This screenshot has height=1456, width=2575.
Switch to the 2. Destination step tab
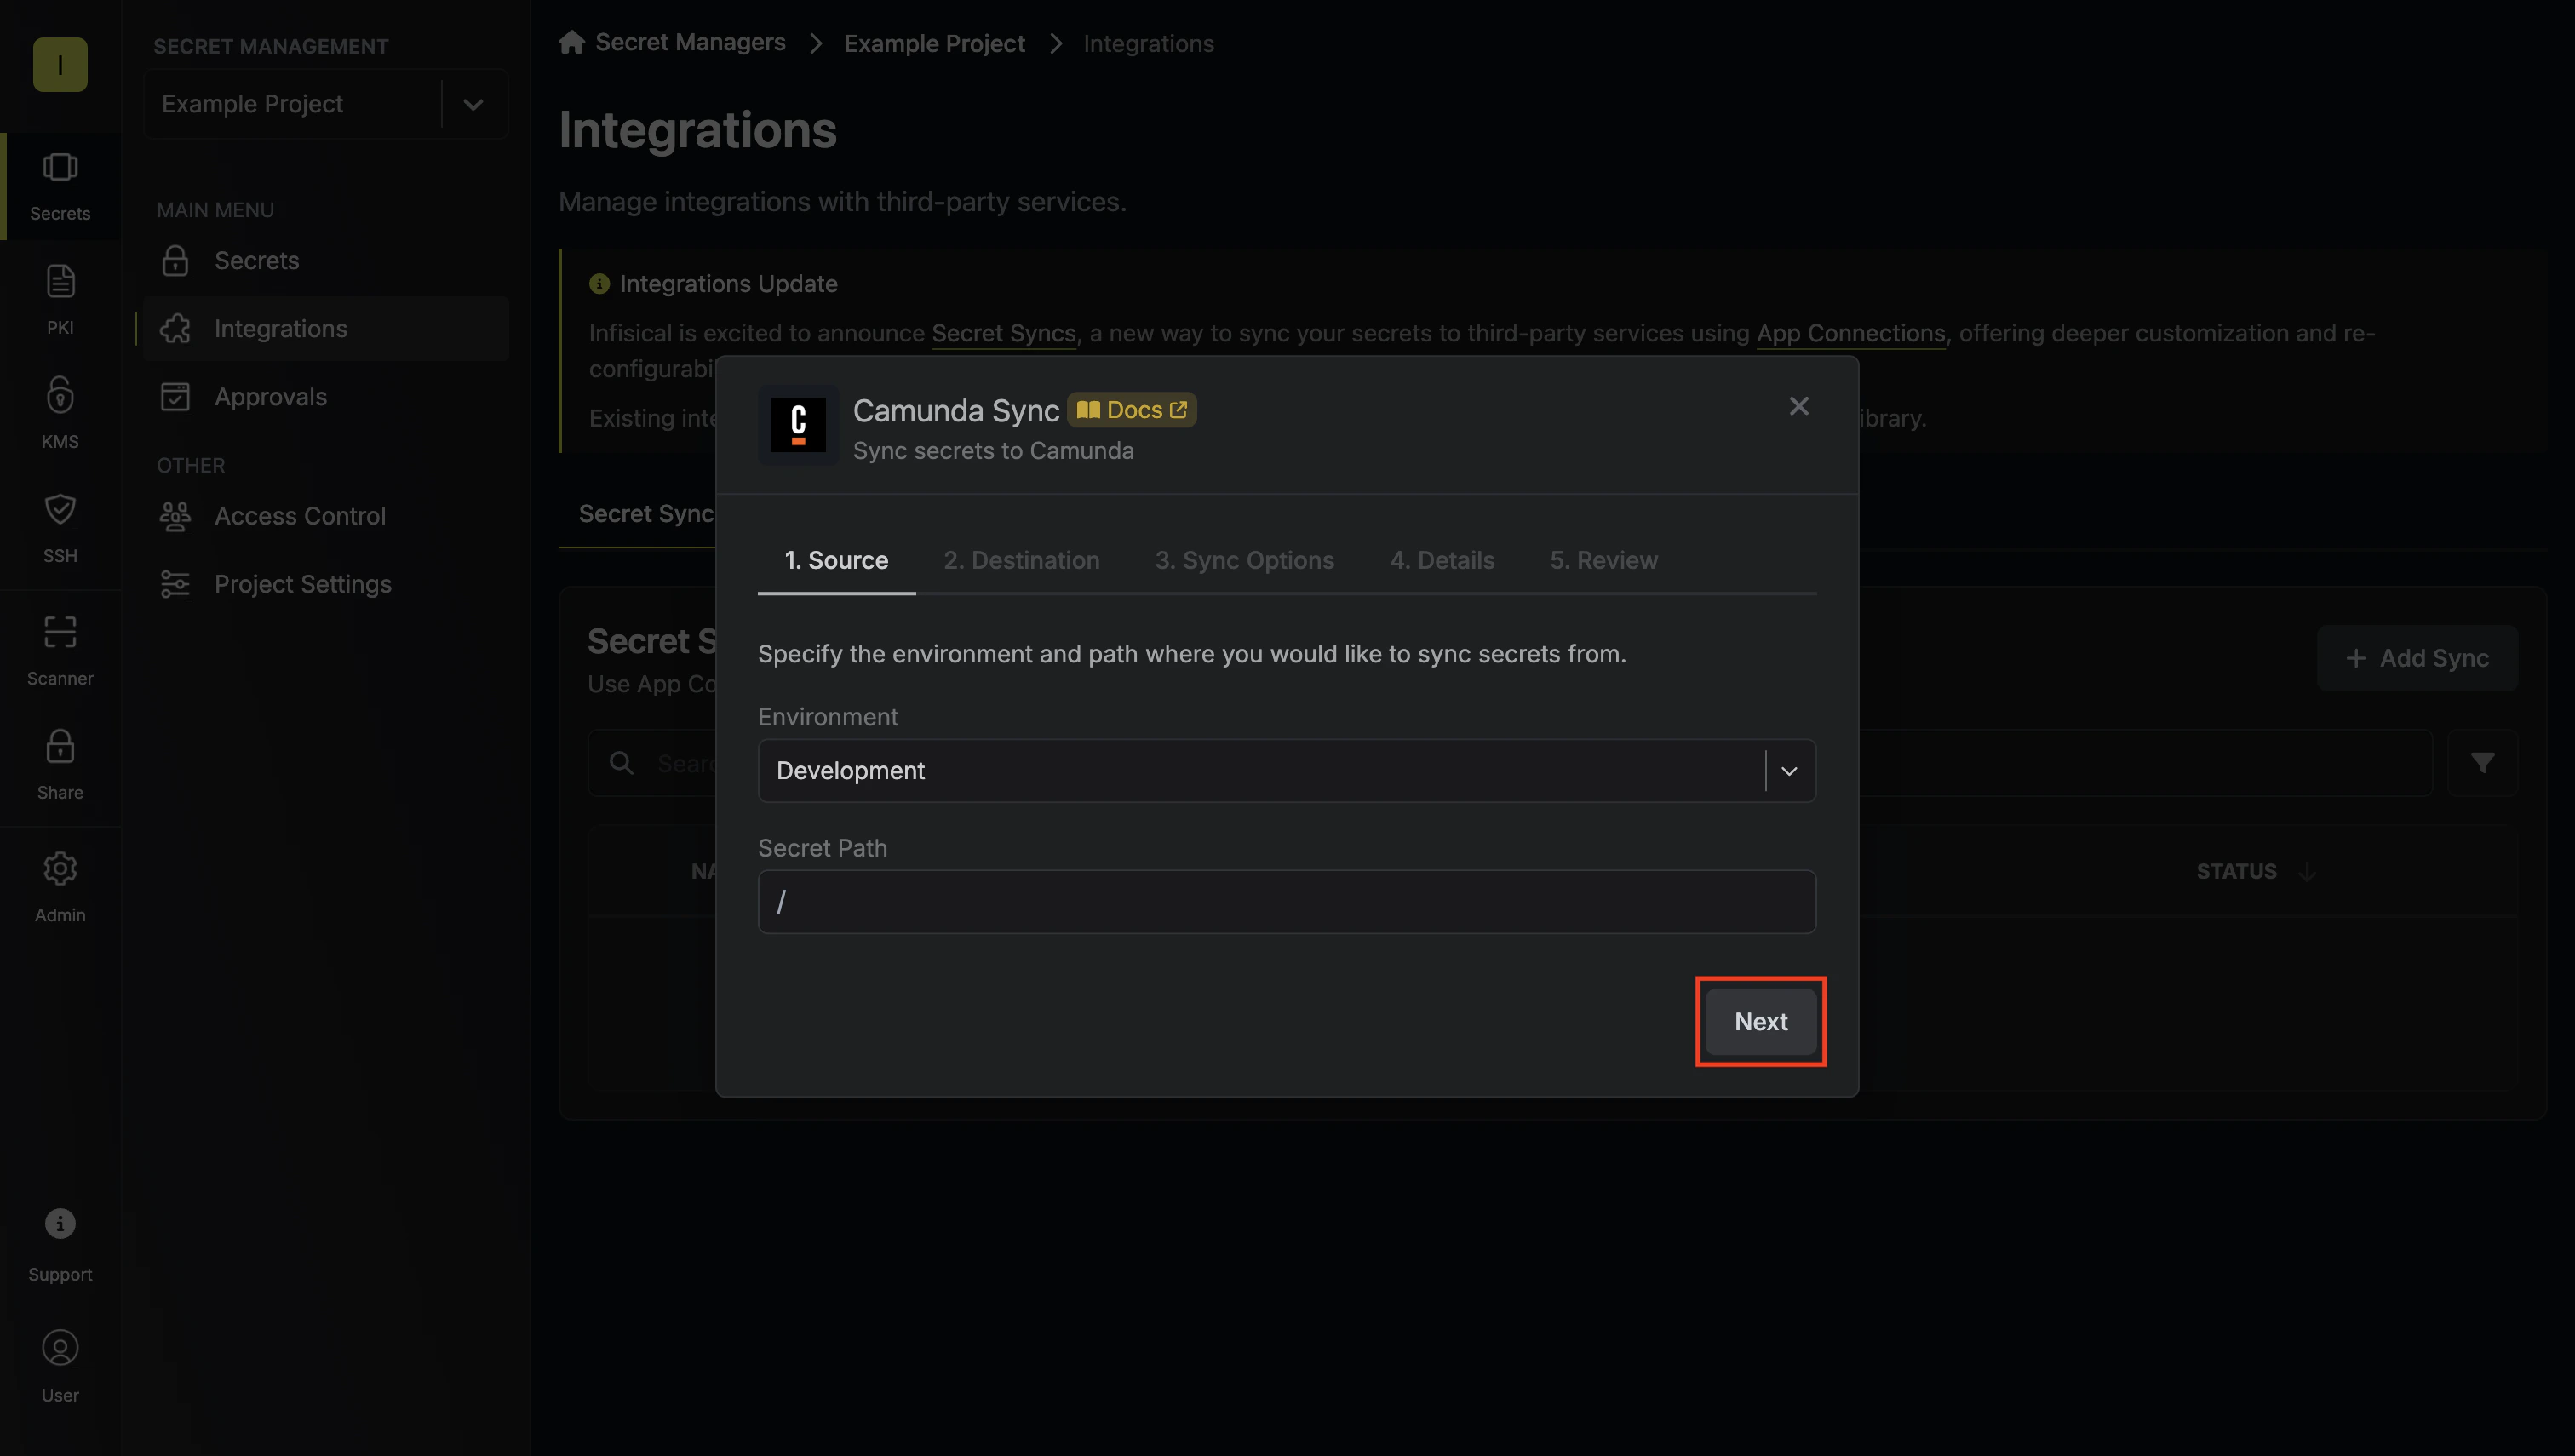pos(1021,560)
